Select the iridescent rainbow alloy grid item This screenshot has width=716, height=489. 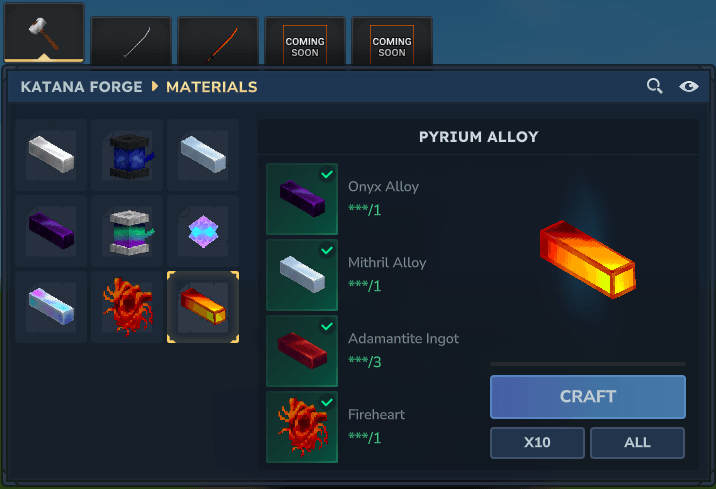51,307
